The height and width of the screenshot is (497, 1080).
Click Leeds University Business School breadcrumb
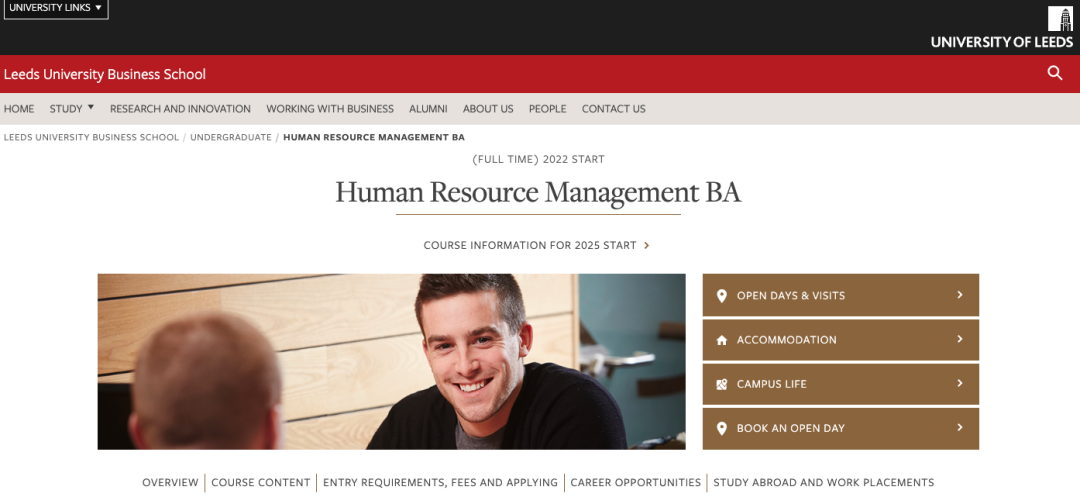click(91, 137)
